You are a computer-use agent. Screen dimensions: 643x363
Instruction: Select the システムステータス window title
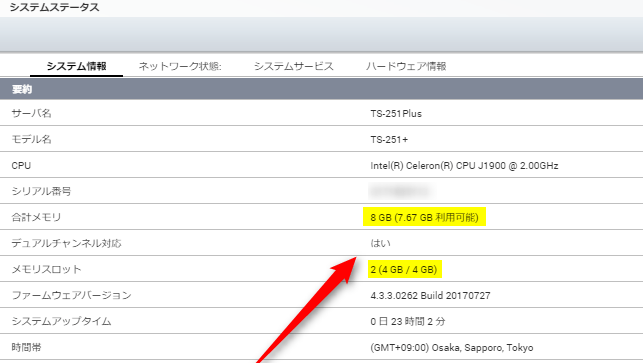[x=55, y=7]
